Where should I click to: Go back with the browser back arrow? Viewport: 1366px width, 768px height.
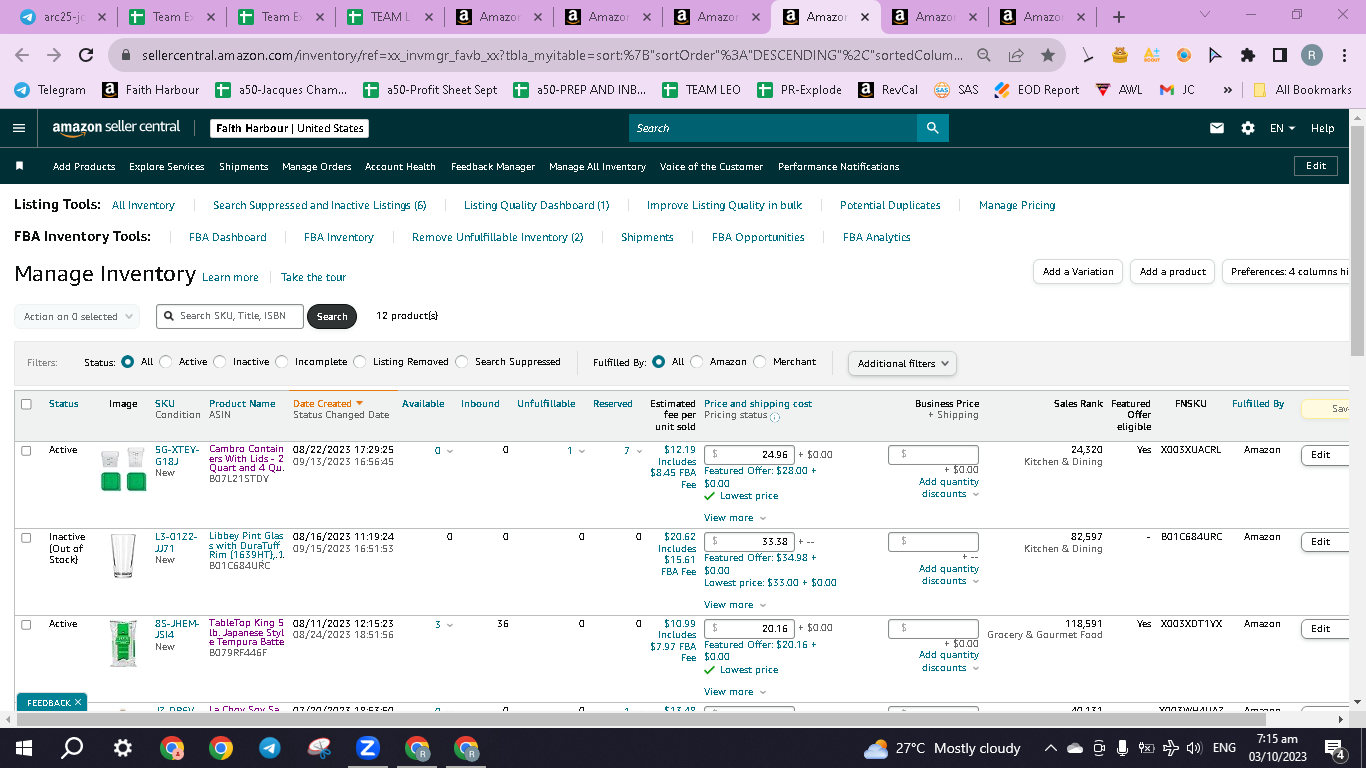[x=24, y=56]
